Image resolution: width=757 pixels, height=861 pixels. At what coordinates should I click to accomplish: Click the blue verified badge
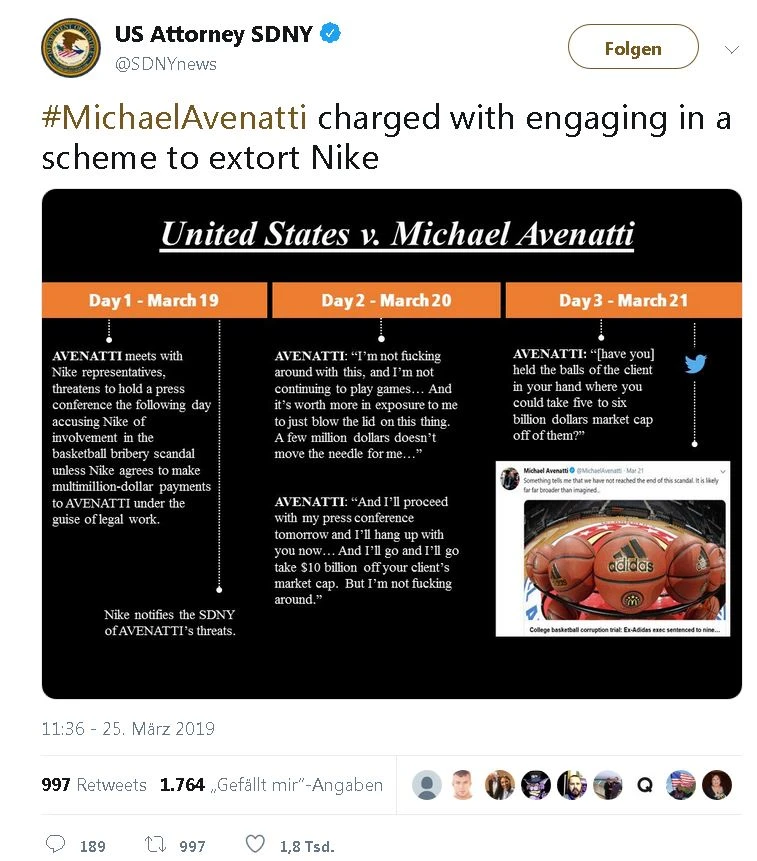pyautogui.click(x=331, y=34)
